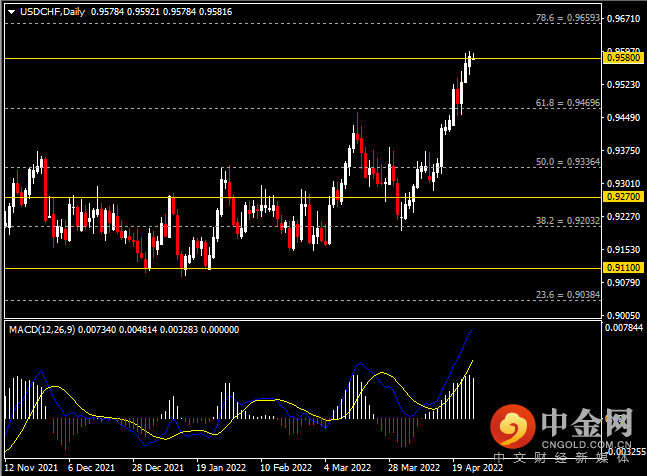The image size is (647, 476).
Task: Click the 23.6 = 0.90384 Fibonacci label
Action: (x=568, y=295)
